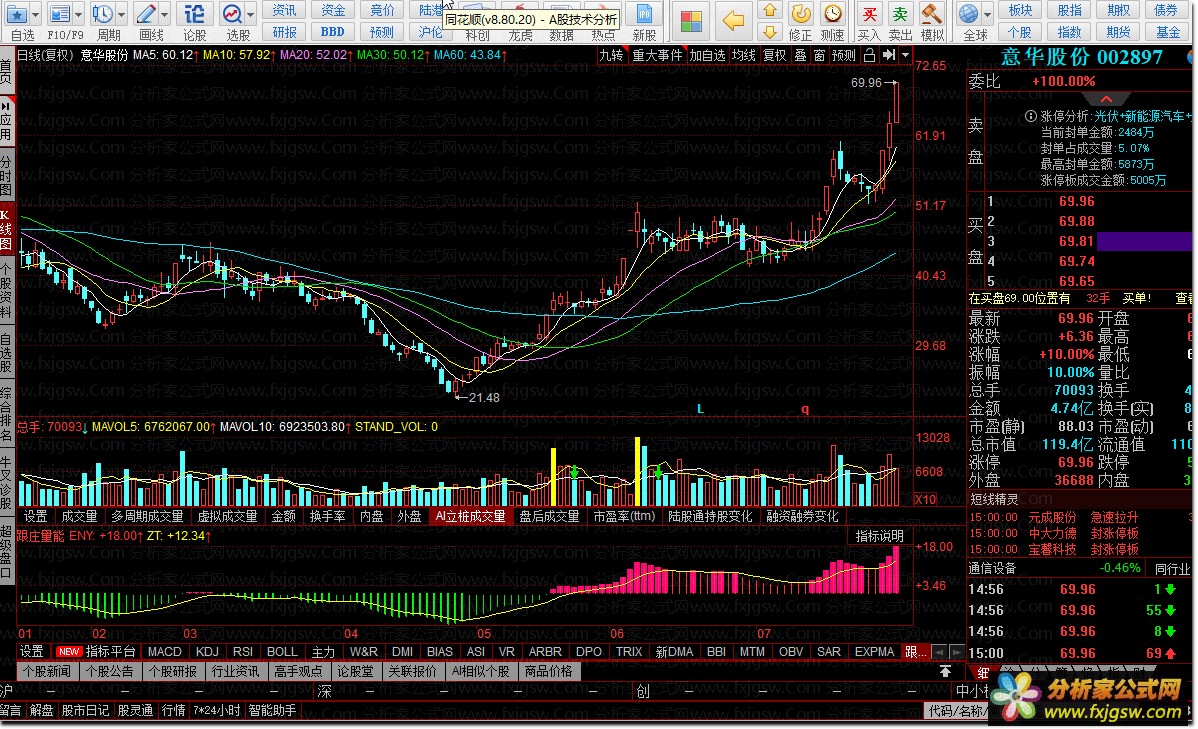Open the 选股 stock screener icon

[x=232, y=14]
